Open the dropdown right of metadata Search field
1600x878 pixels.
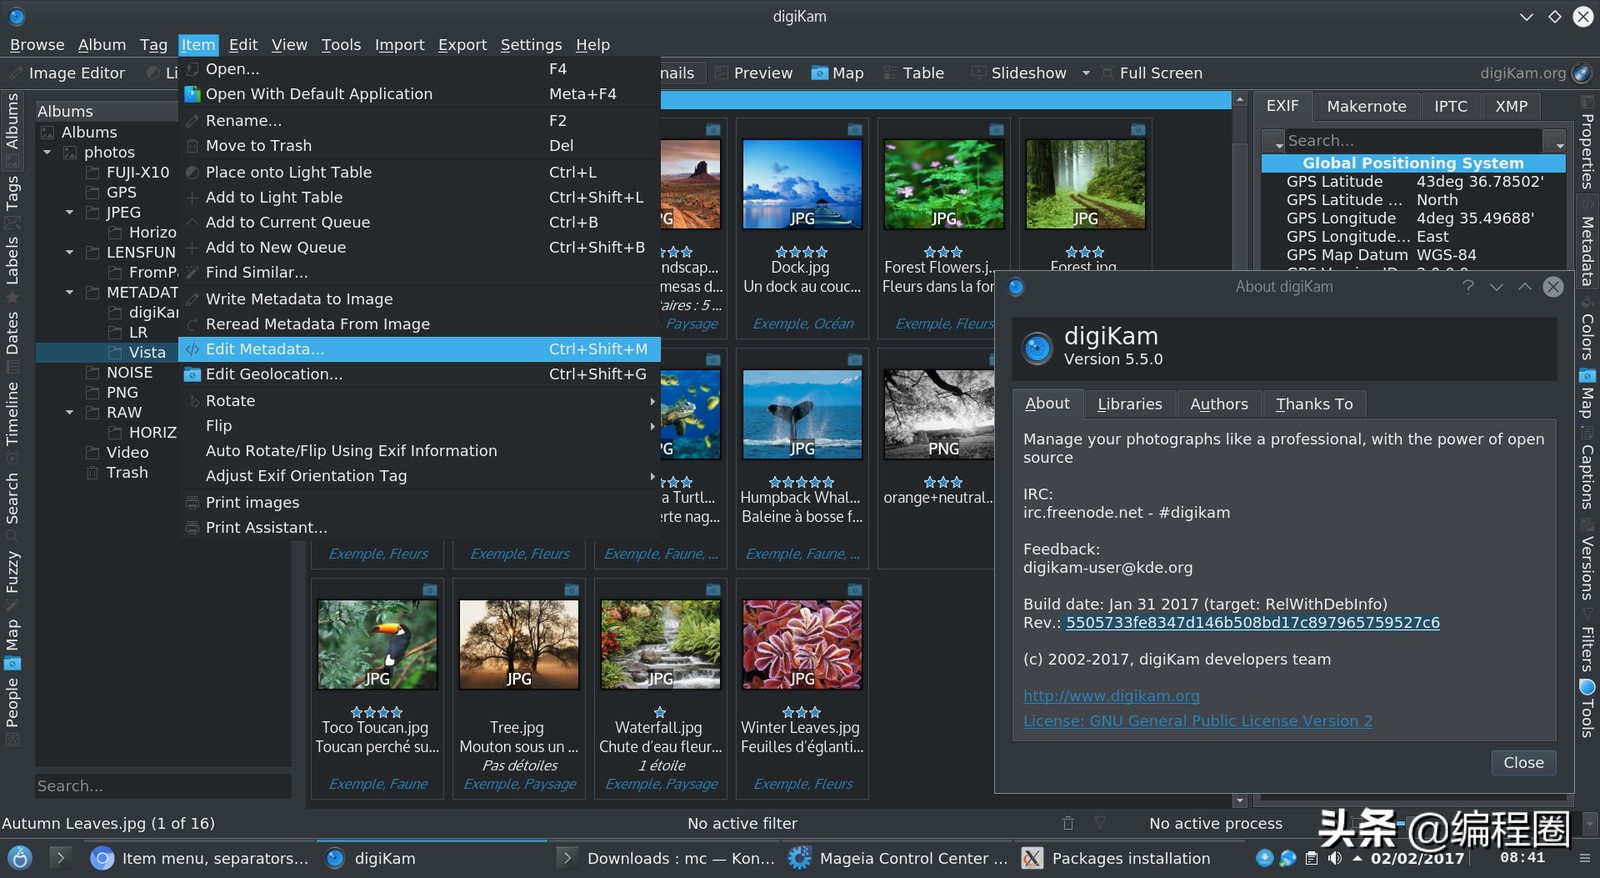(x=1554, y=141)
